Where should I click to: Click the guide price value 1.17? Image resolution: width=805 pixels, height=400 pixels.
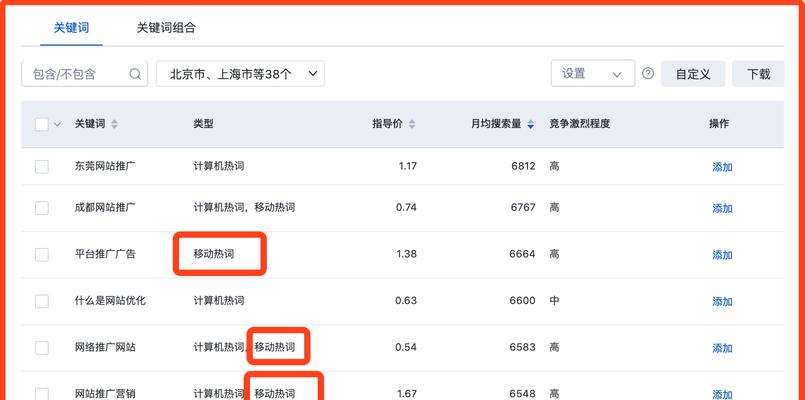[408, 166]
